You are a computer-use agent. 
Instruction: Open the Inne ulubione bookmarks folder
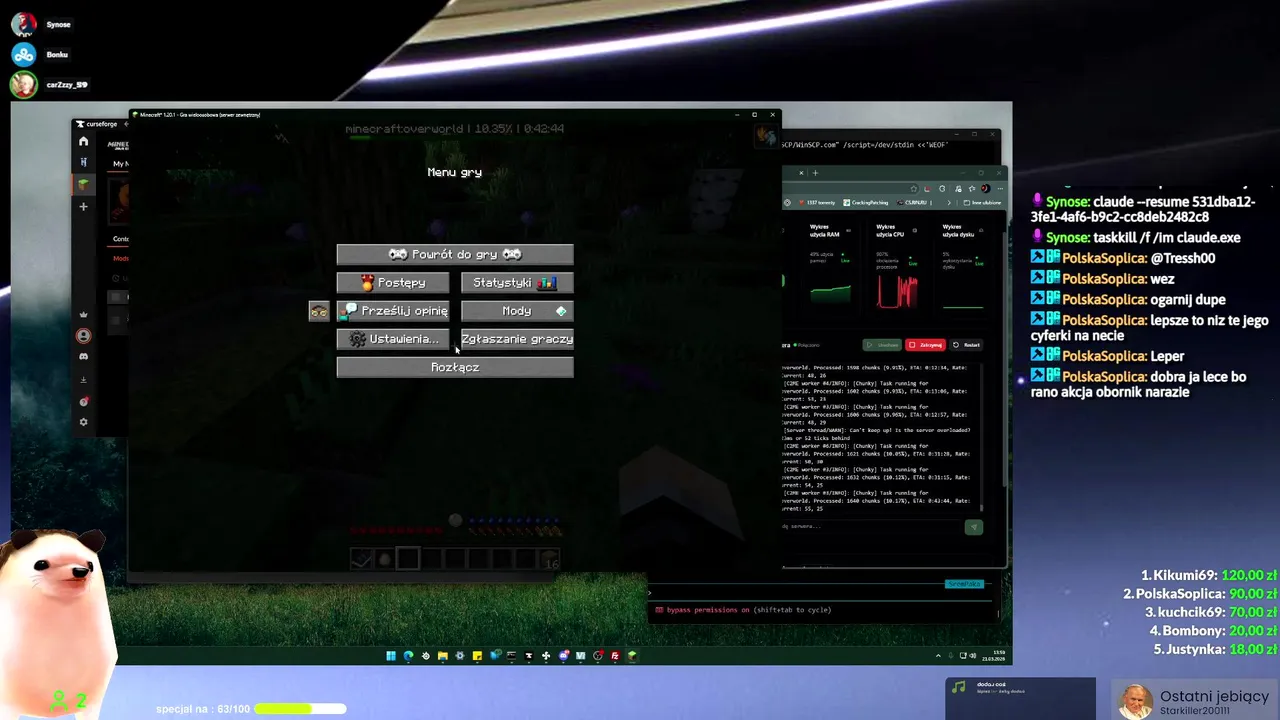click(982, 202)
